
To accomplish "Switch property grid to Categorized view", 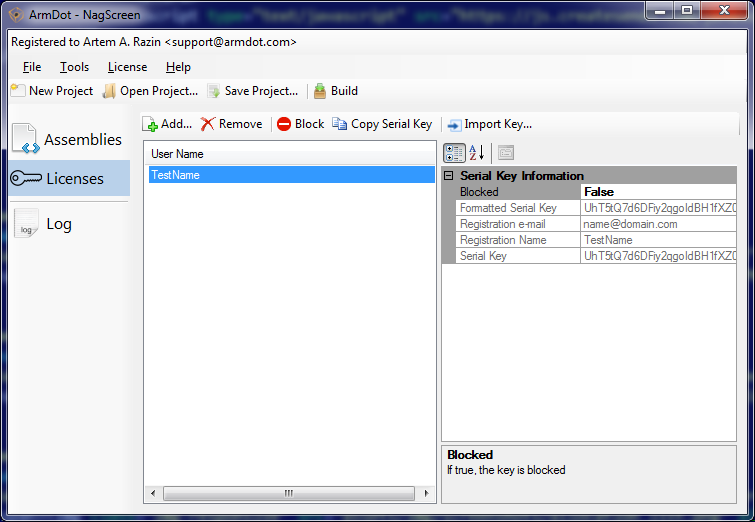I will [x=454, y=153].
